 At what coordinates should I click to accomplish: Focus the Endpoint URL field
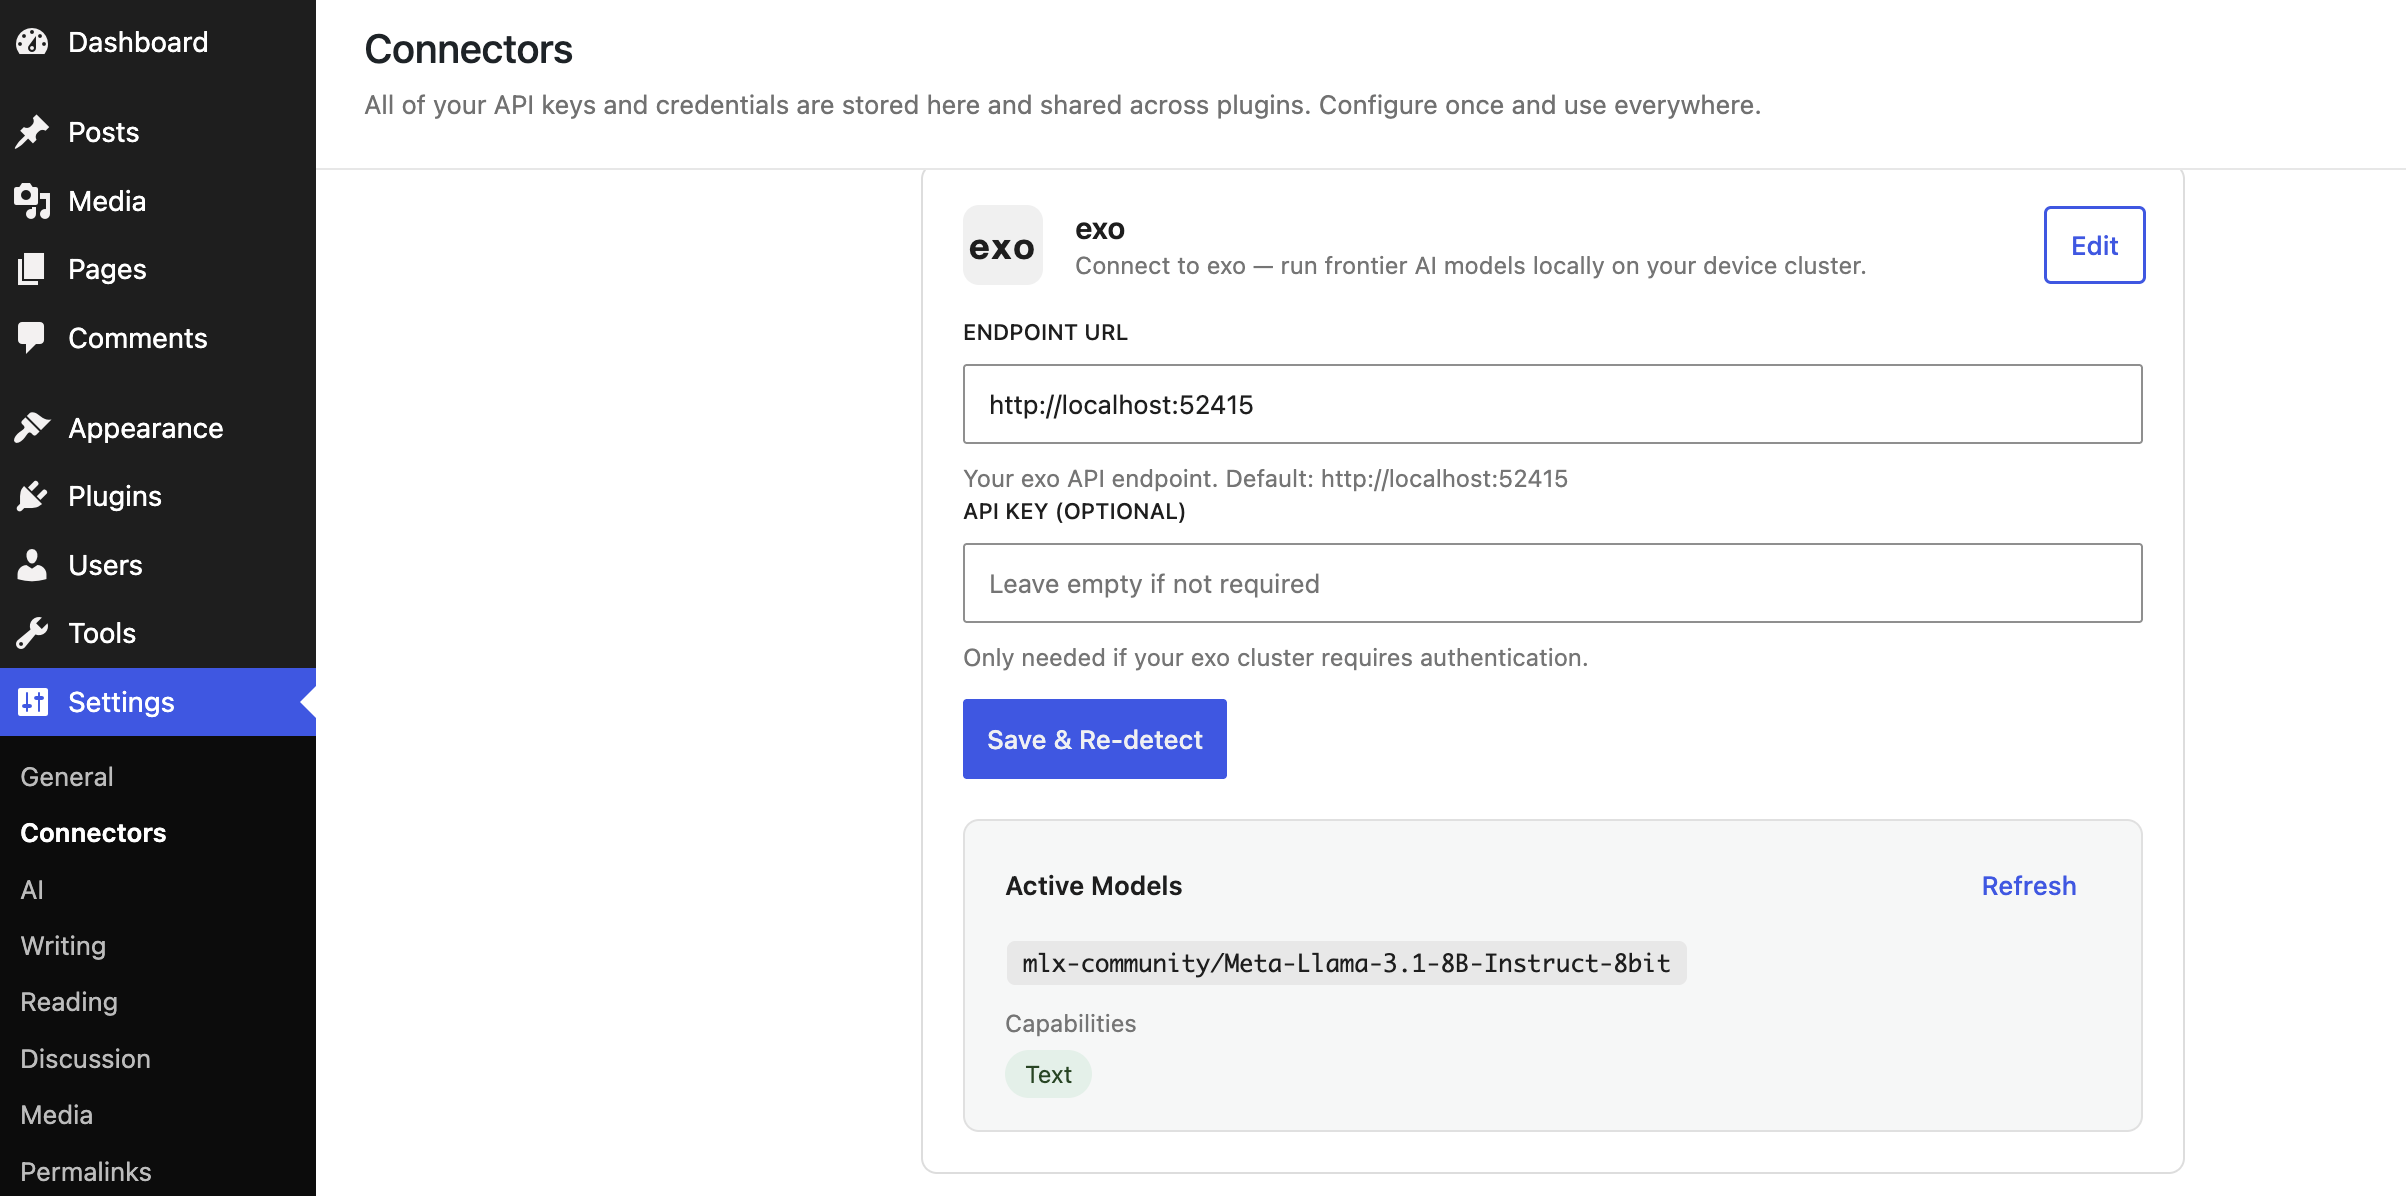coord(1552,404)
